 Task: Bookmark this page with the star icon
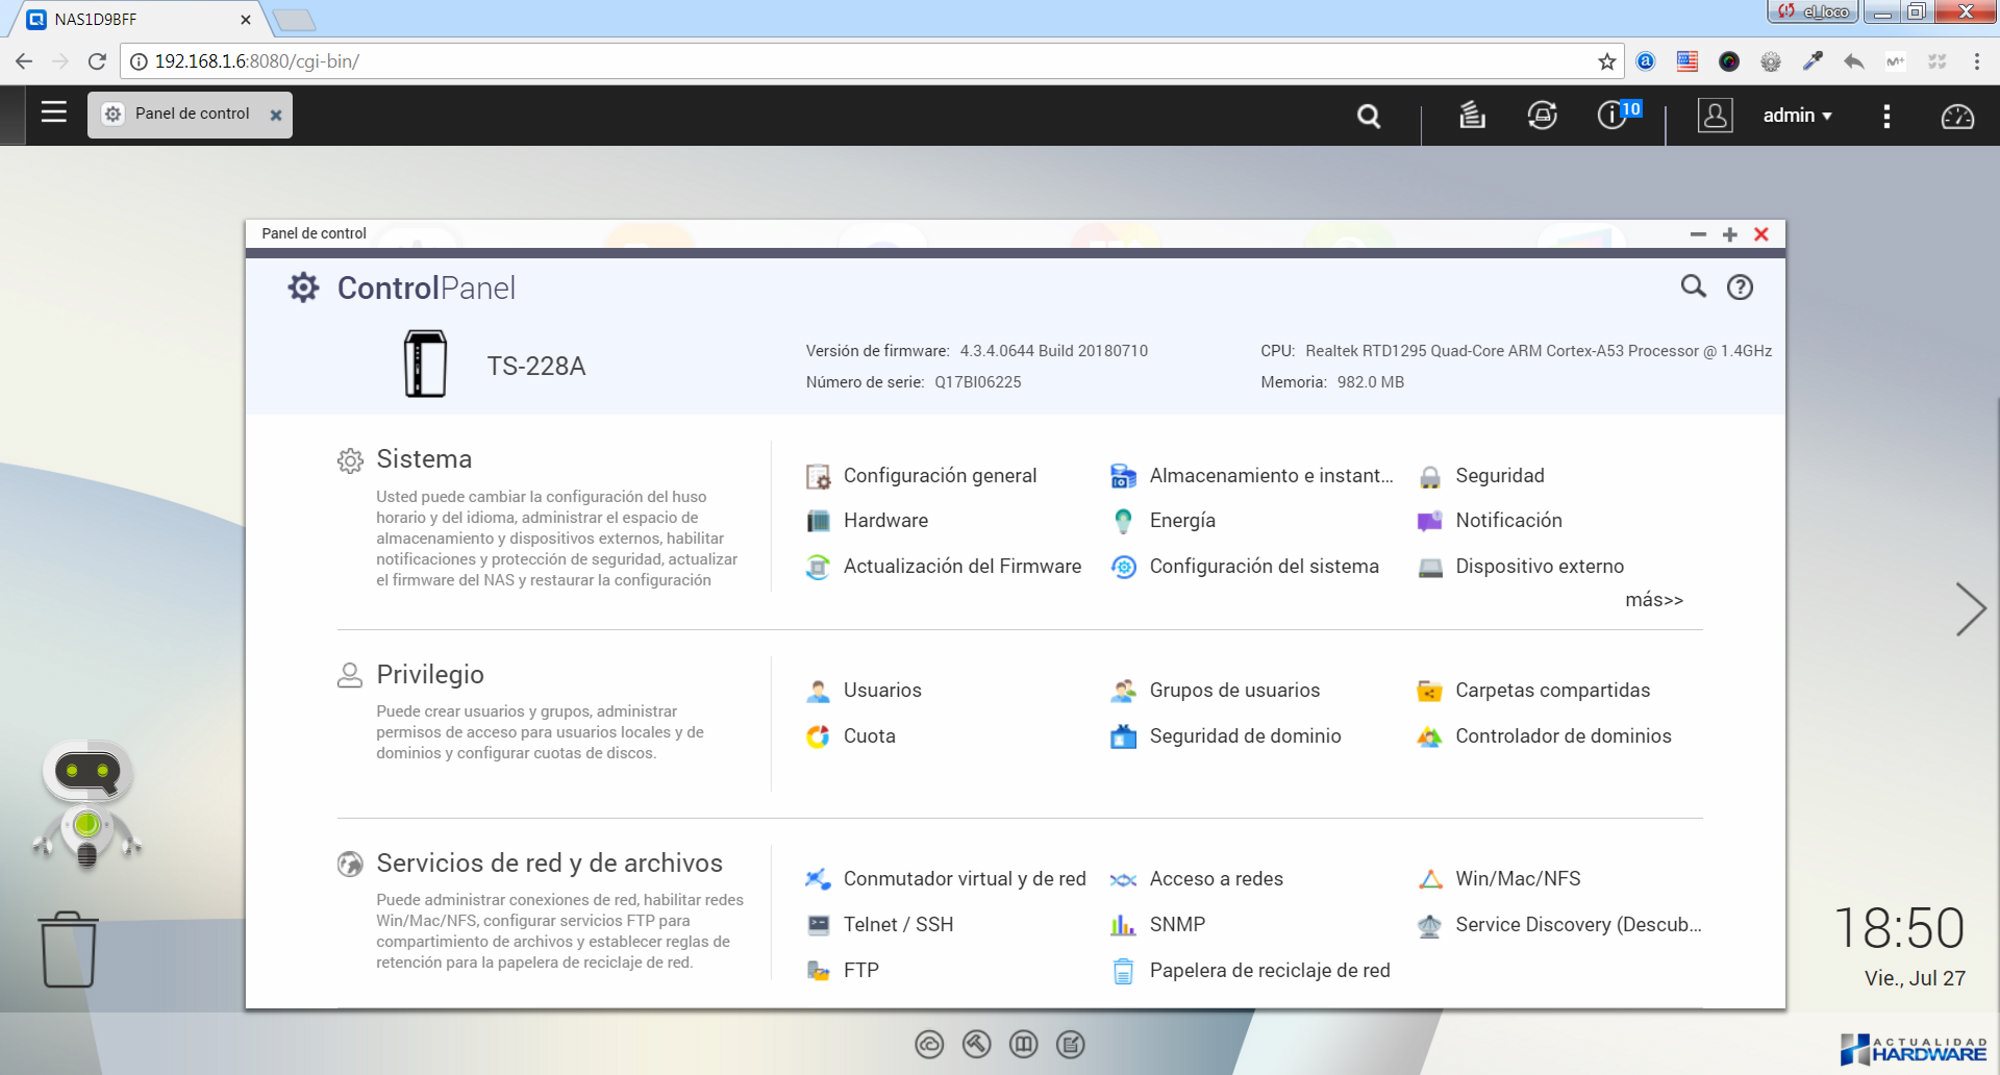click(1606, 62)
